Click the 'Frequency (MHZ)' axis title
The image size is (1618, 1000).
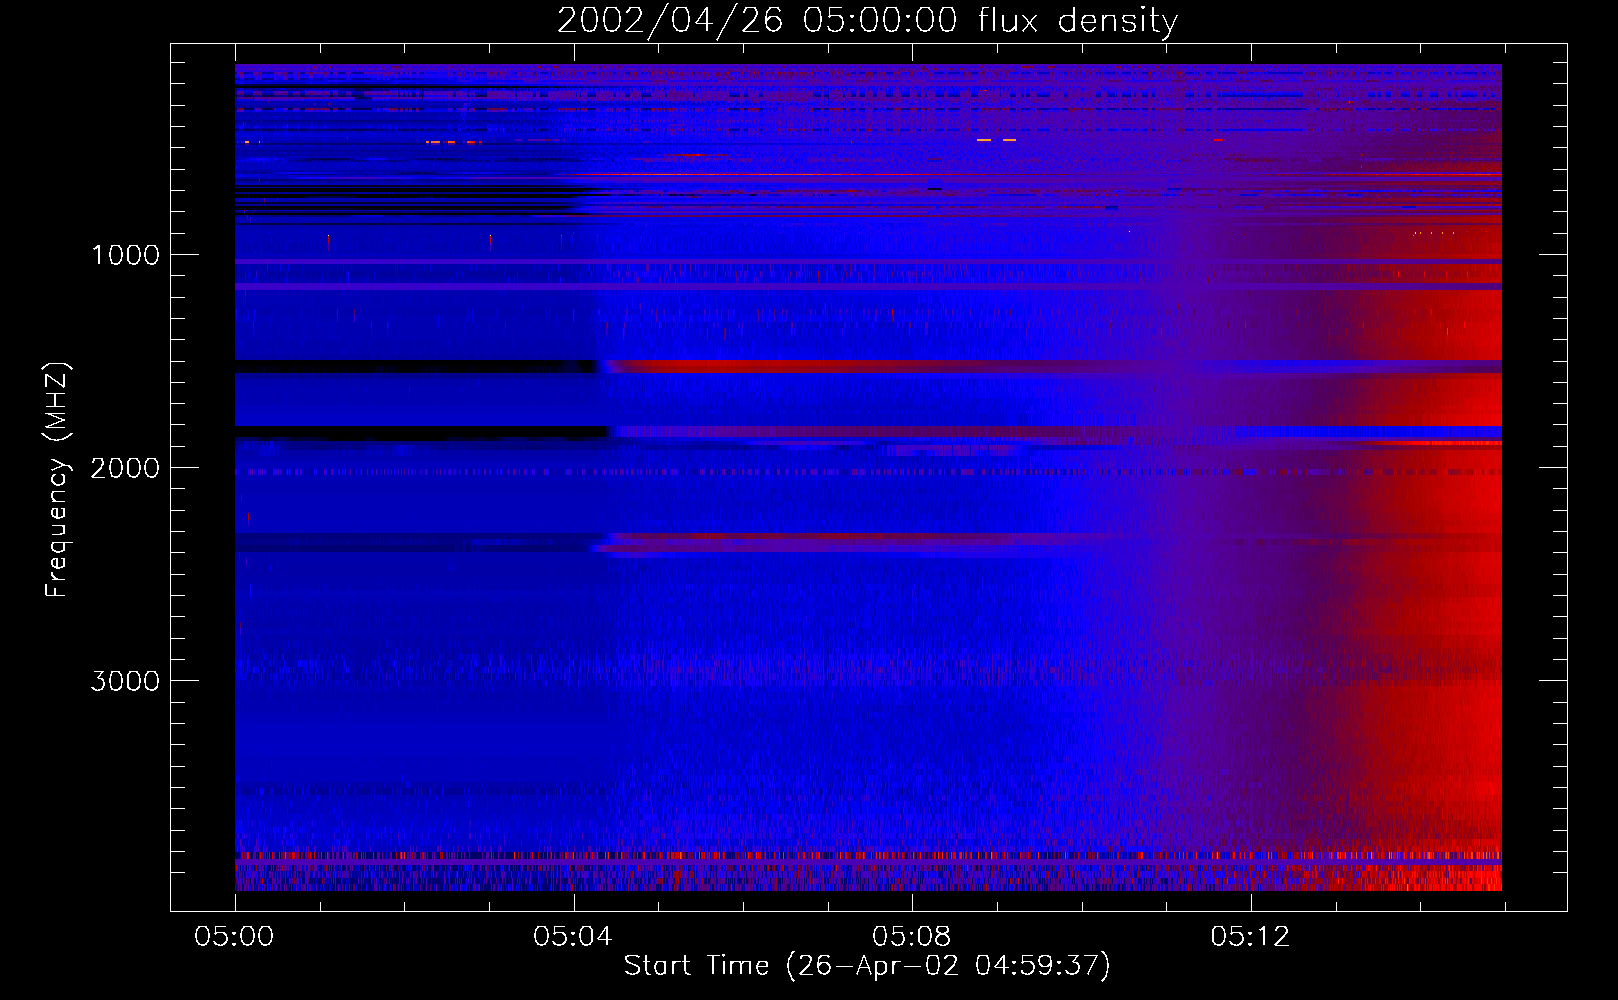(57, 479)
